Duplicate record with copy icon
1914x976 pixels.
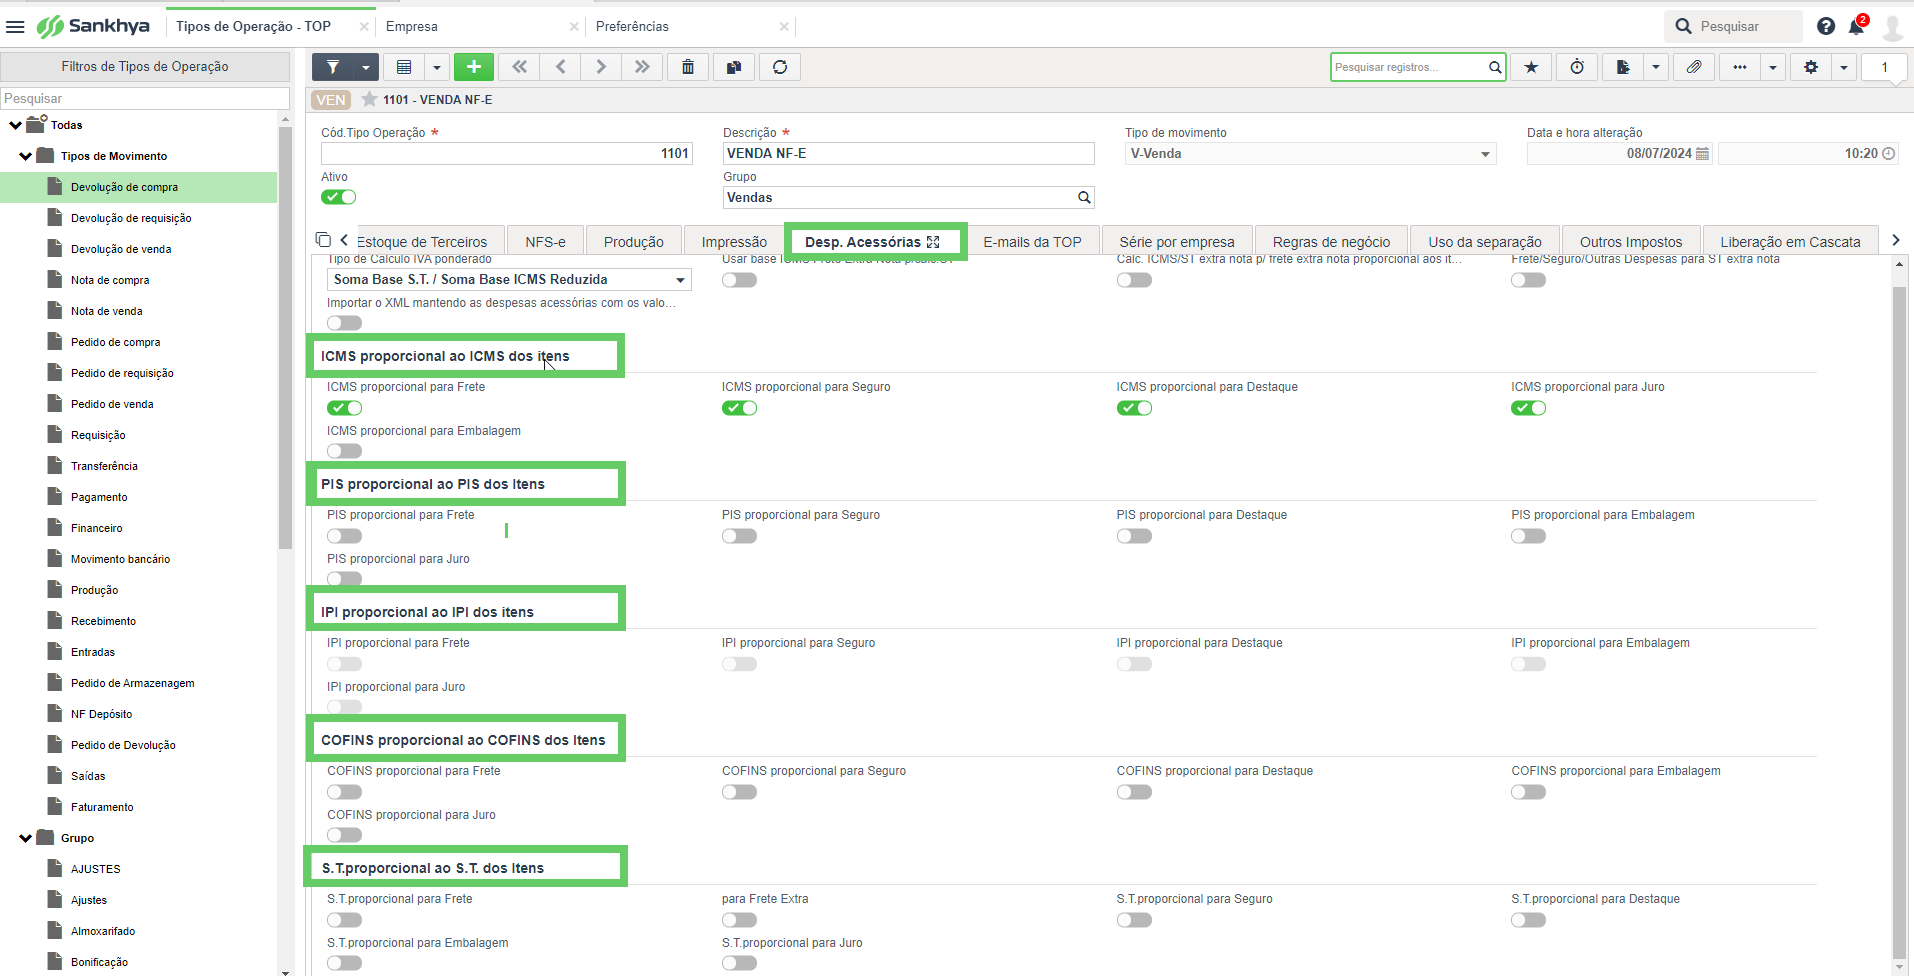(734, 67)
